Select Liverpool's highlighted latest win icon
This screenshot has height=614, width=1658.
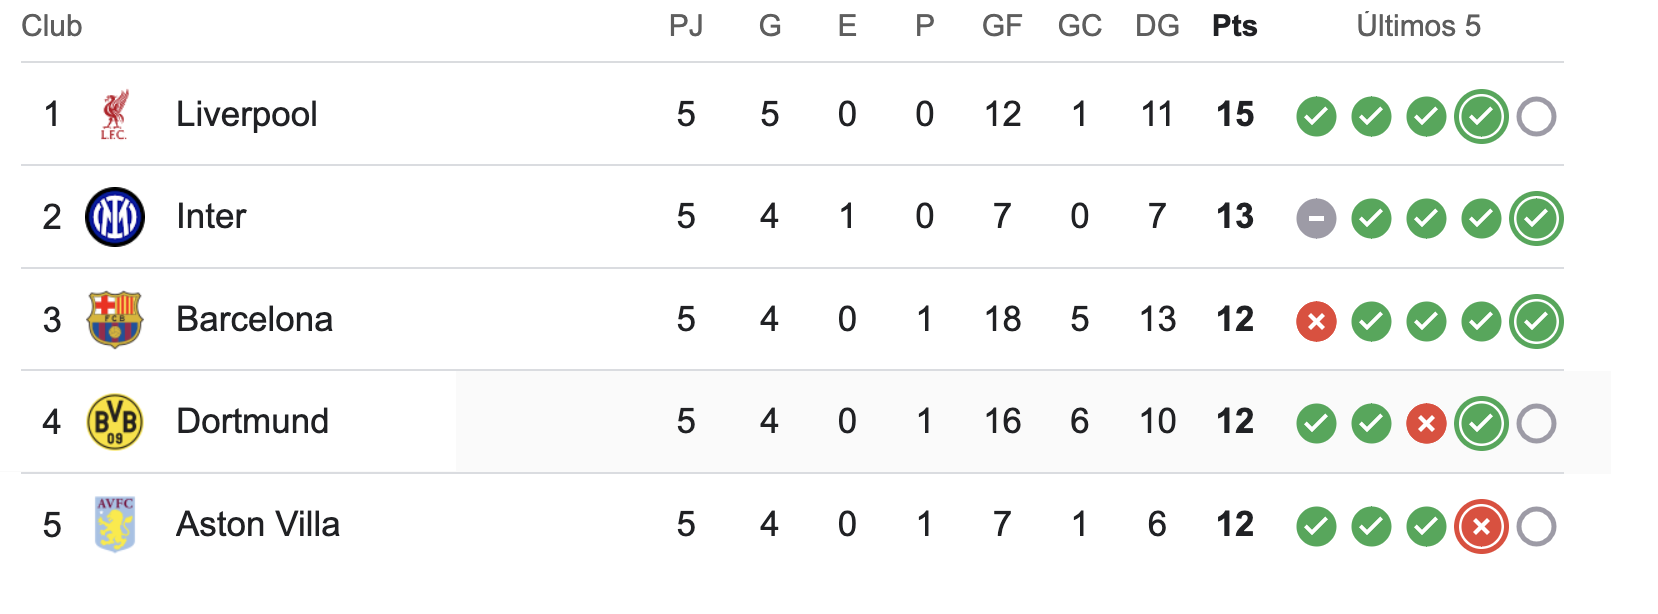[x=1481, y=116]
